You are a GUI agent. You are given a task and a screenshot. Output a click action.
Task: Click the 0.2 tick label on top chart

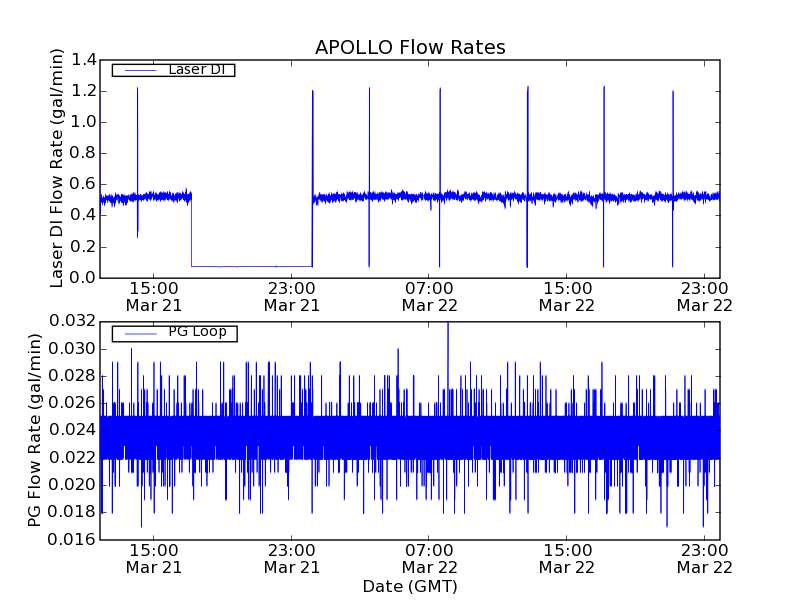(83, 247)
